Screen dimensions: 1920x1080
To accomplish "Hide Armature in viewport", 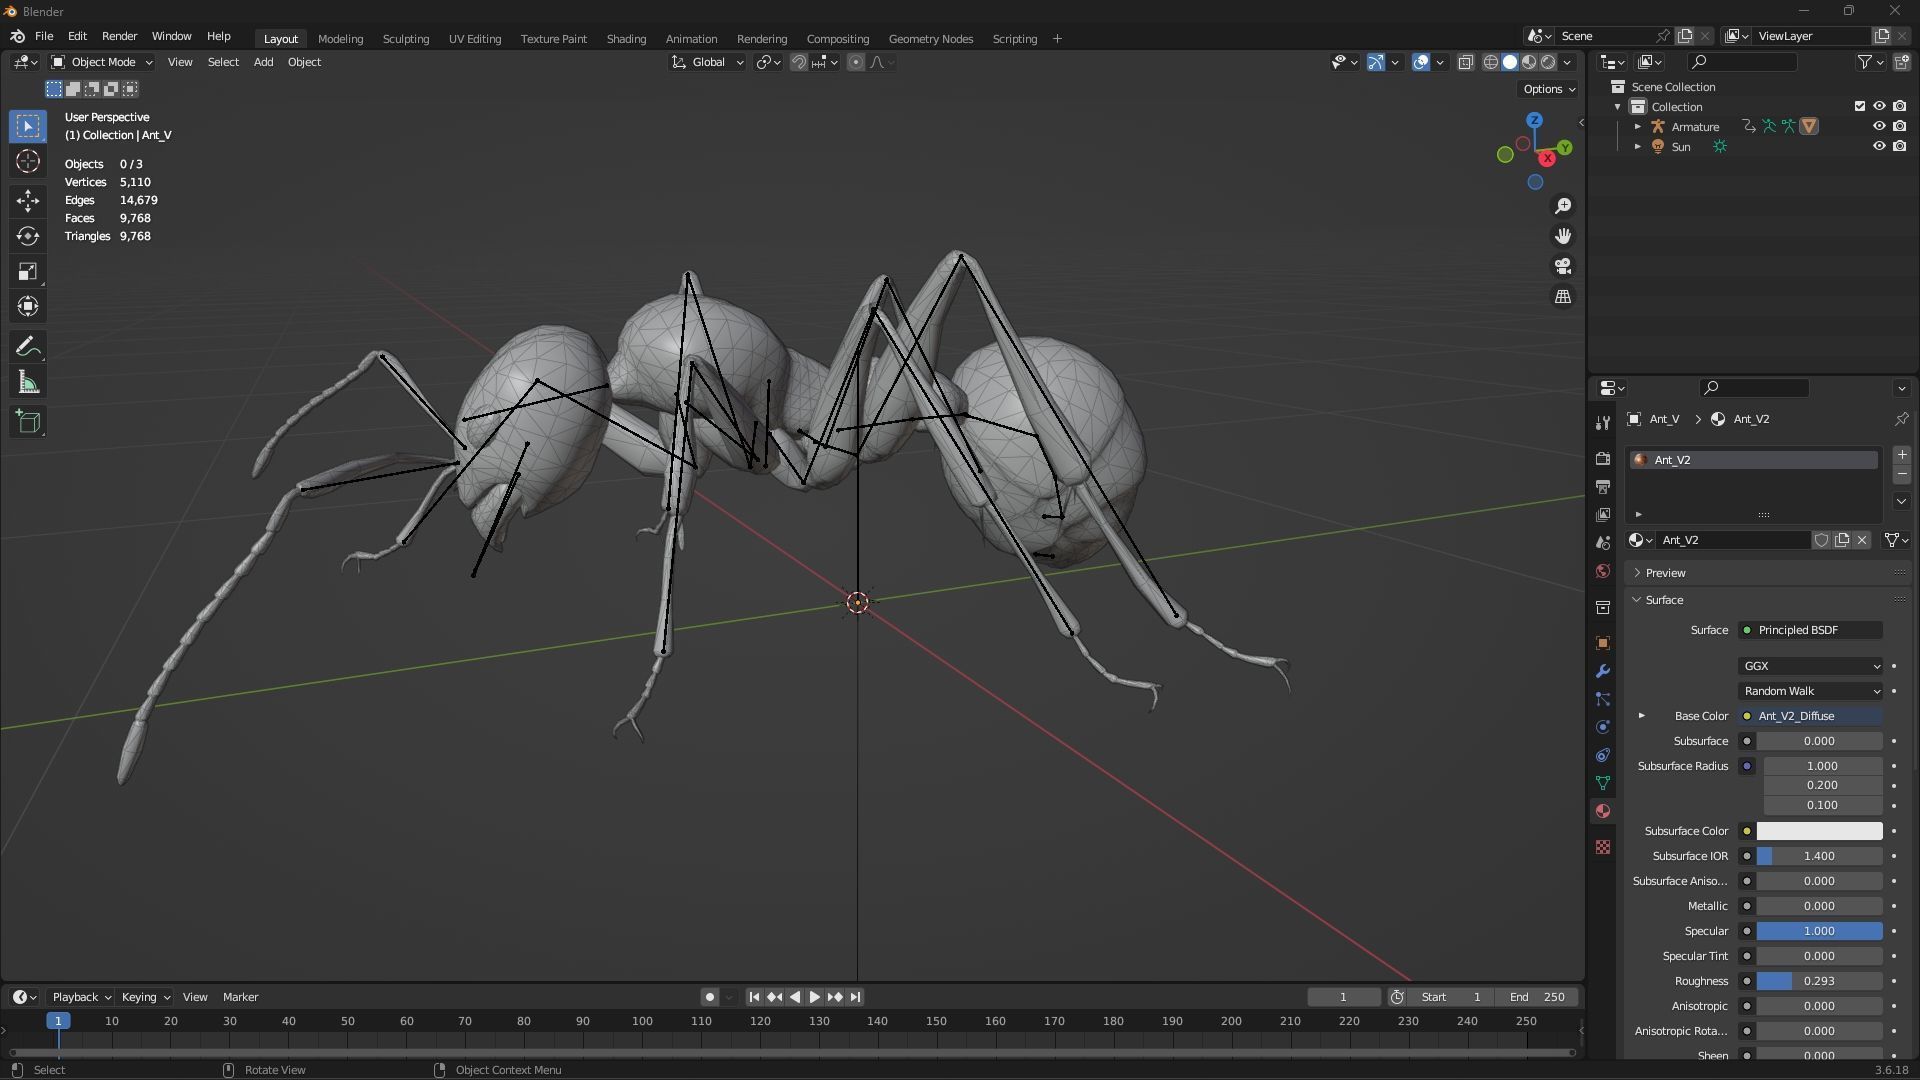I will (x=1879, y=126).
